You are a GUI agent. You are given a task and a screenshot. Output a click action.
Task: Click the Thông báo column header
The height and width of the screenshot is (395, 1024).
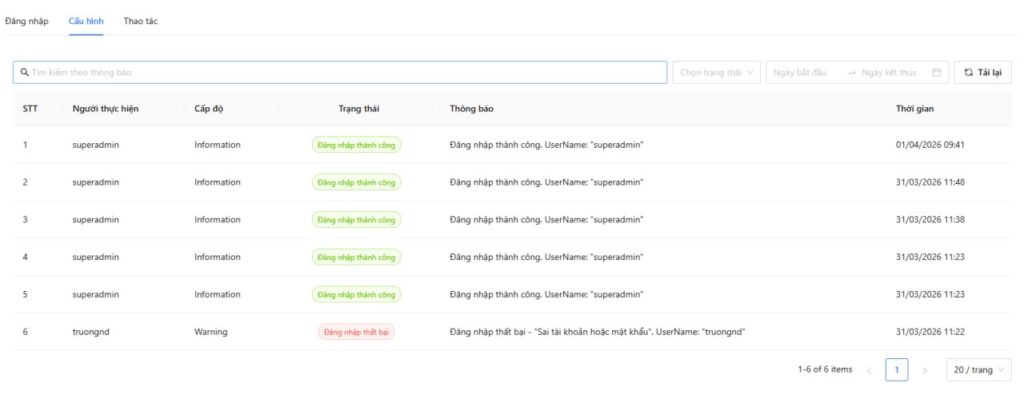[472, 109]
